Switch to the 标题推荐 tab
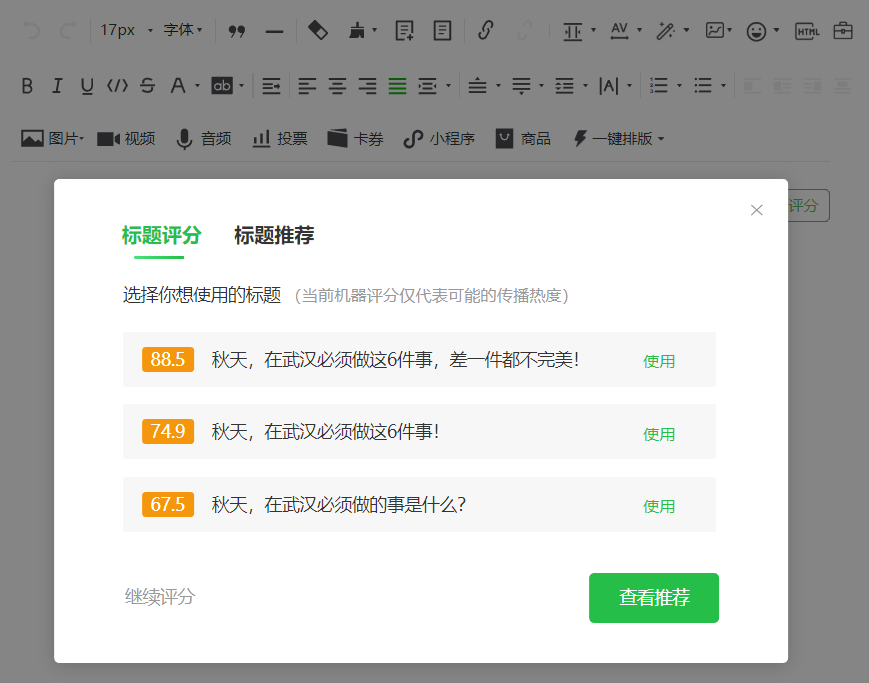 274,236
